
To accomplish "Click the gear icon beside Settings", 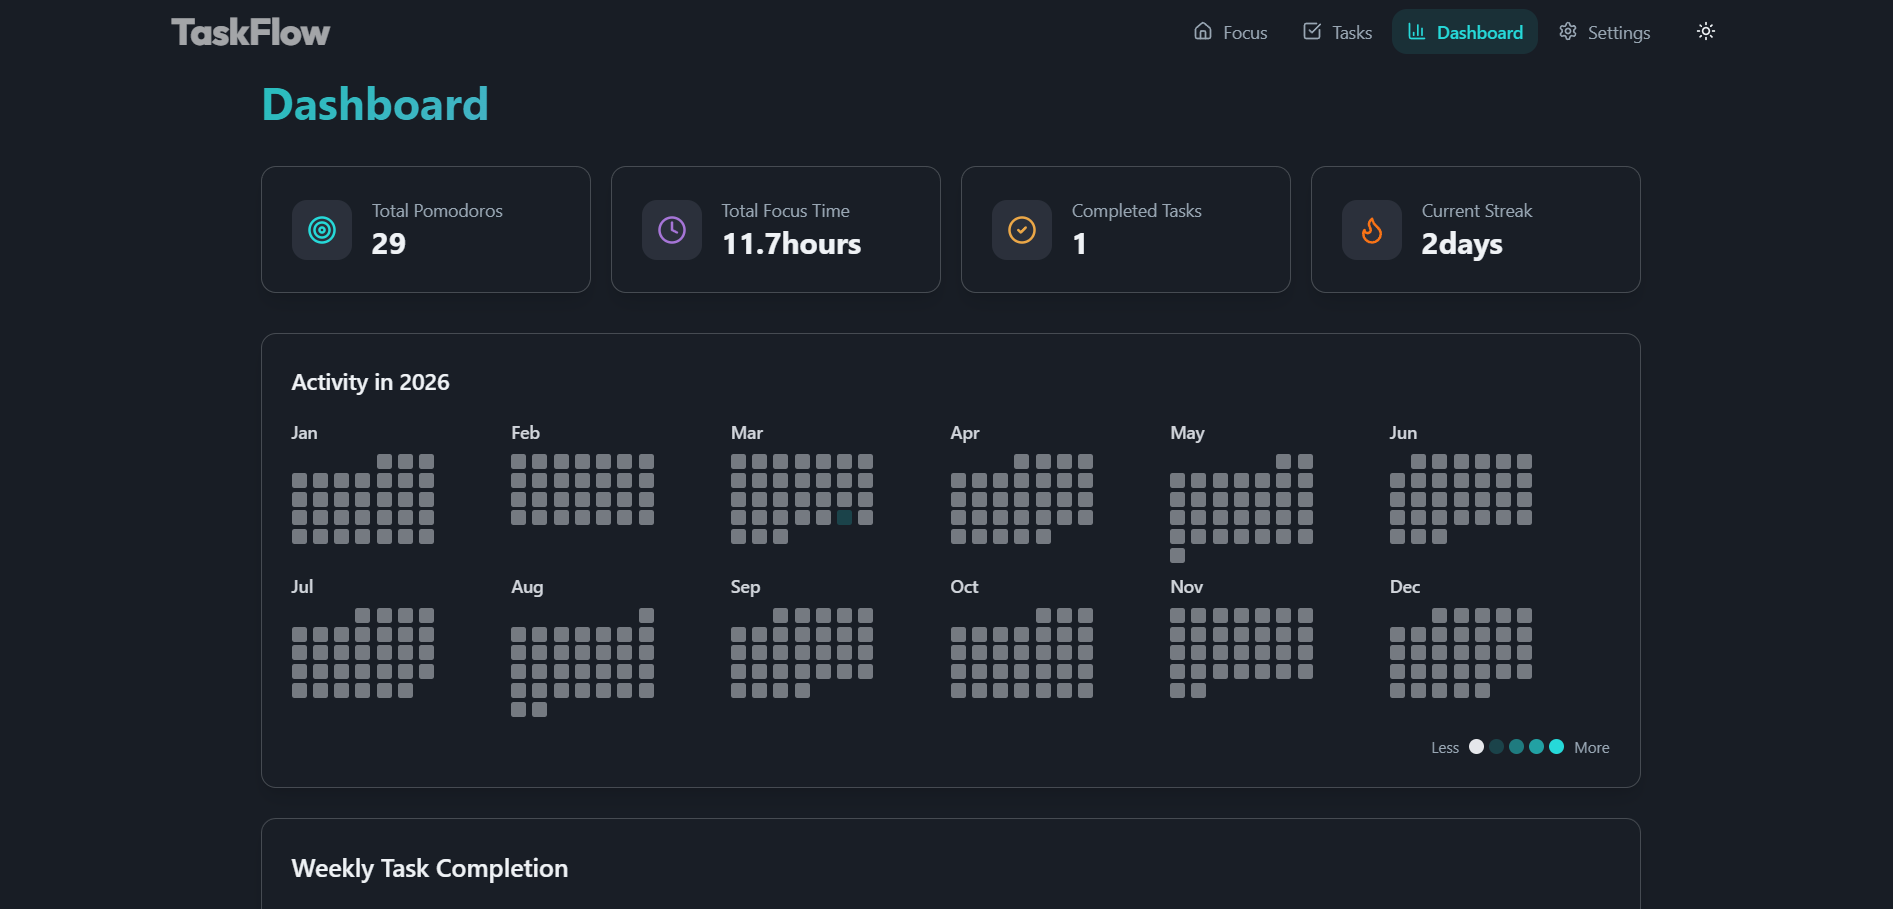I will [1567, 31].
